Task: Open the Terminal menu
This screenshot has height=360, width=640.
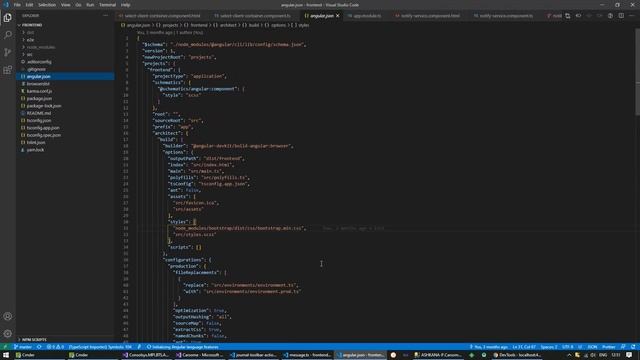Action: pos(107,5)
